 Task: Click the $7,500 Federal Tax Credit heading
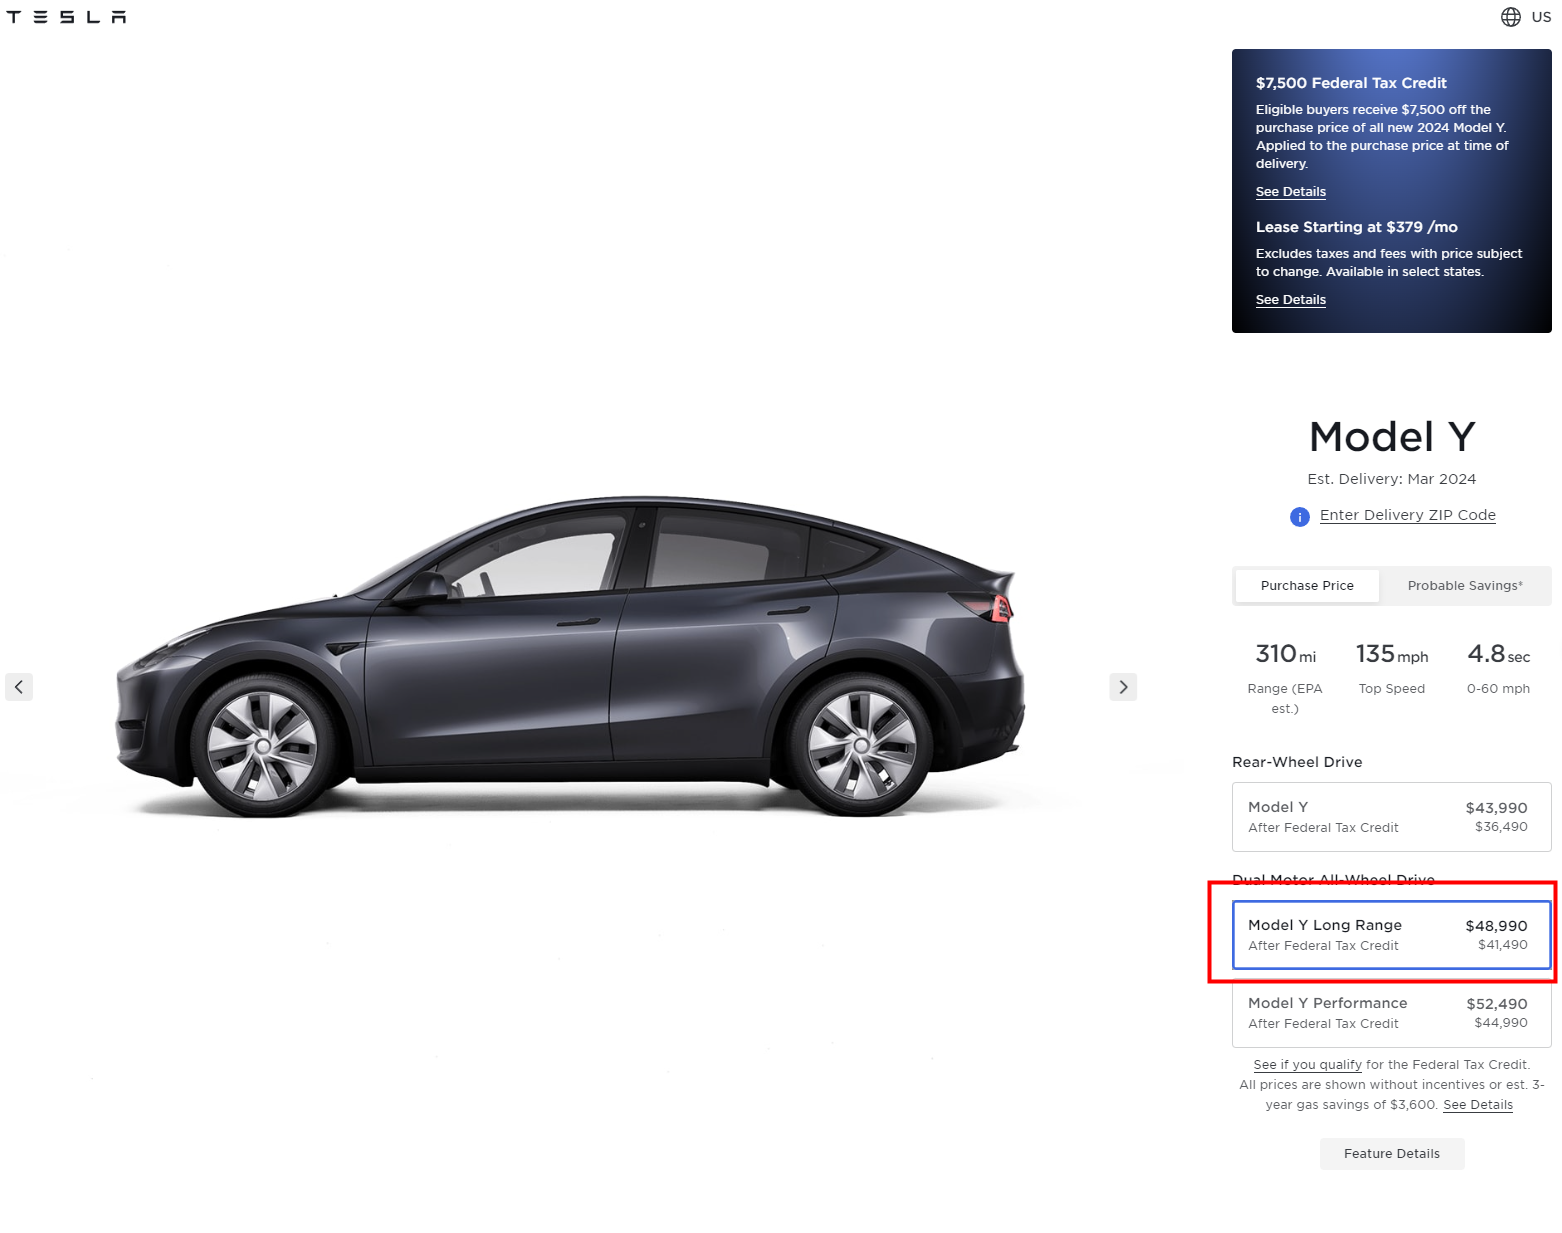point(1351,83)
